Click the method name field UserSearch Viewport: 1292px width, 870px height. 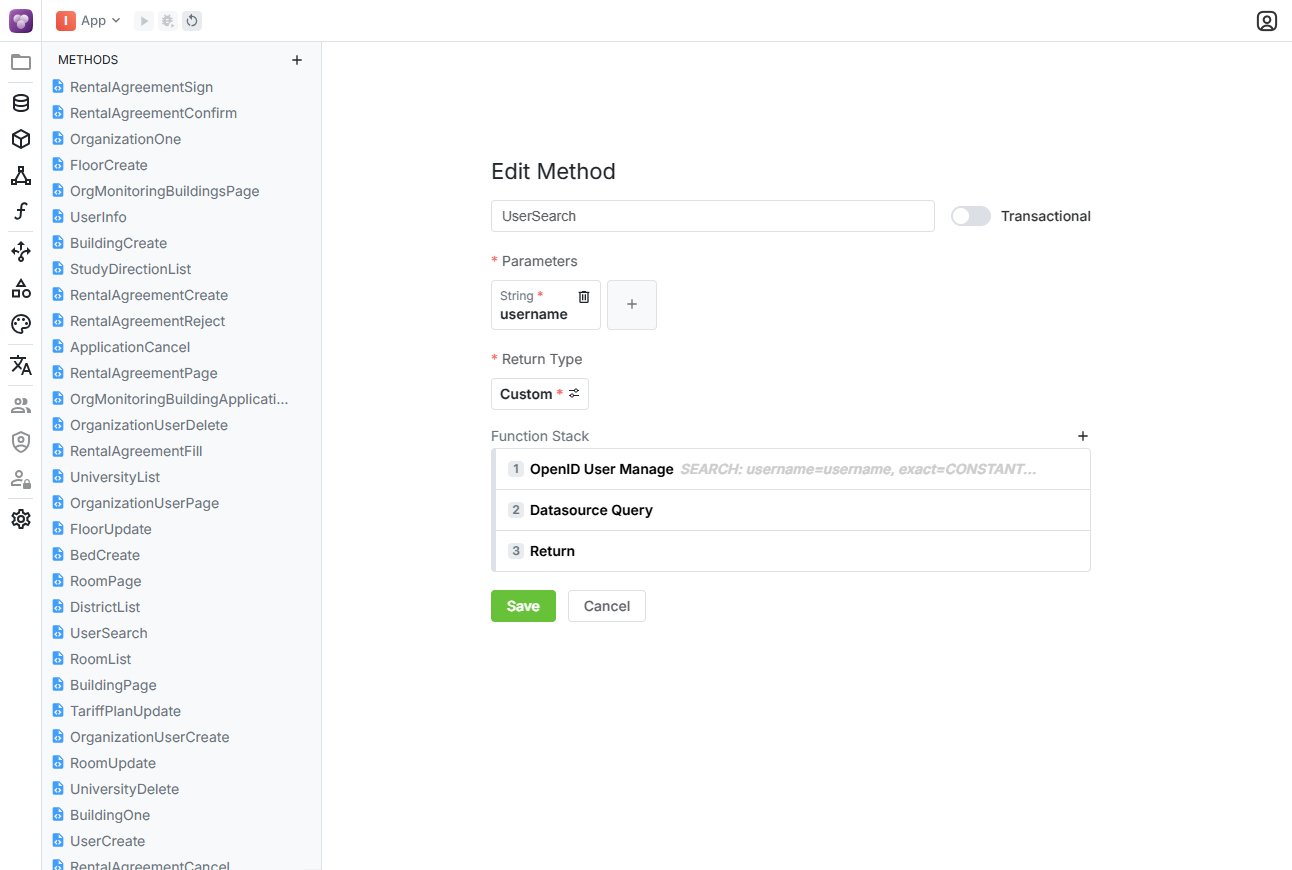point(712,216)
